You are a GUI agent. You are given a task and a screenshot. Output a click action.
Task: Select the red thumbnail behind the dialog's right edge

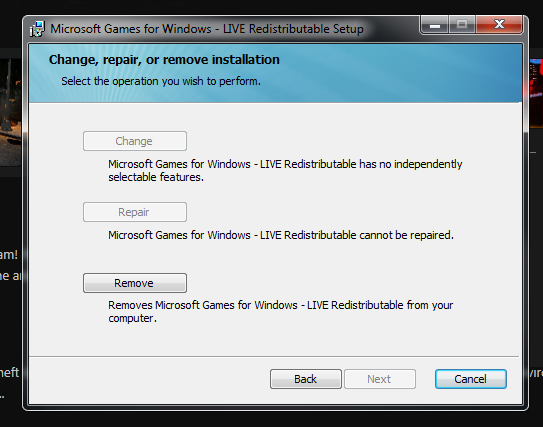536,83
